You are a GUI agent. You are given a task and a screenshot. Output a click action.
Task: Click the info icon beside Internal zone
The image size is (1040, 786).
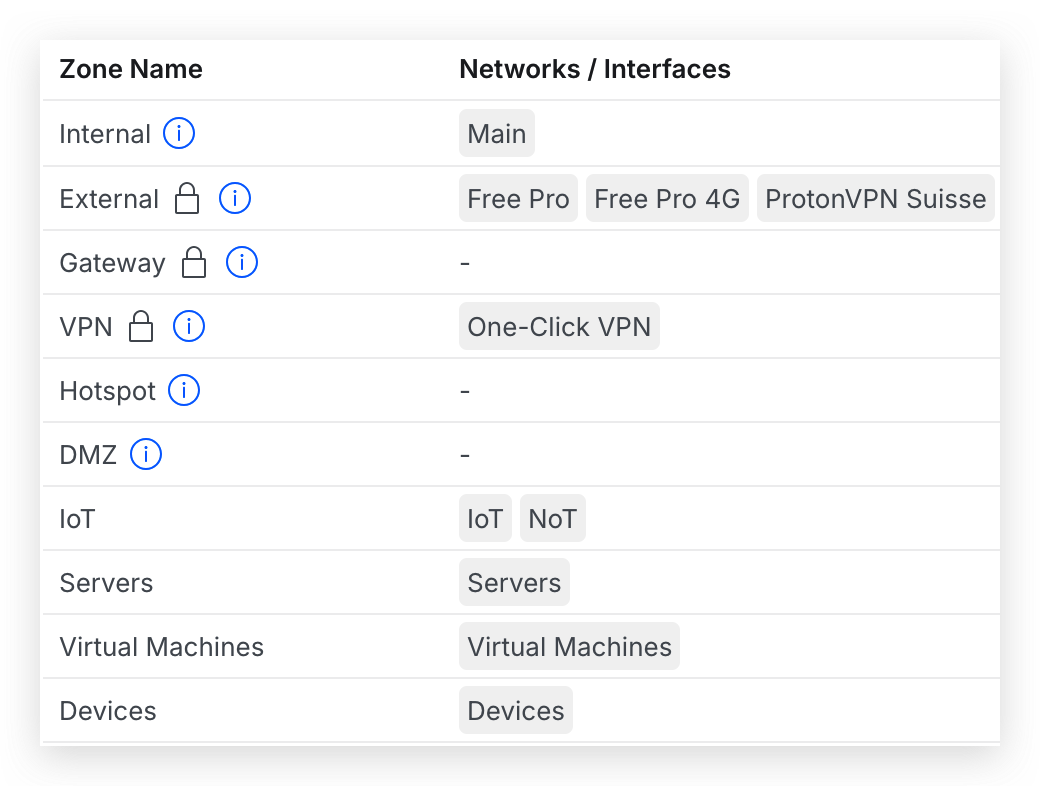pyautogui.click(x=179, y=133)
